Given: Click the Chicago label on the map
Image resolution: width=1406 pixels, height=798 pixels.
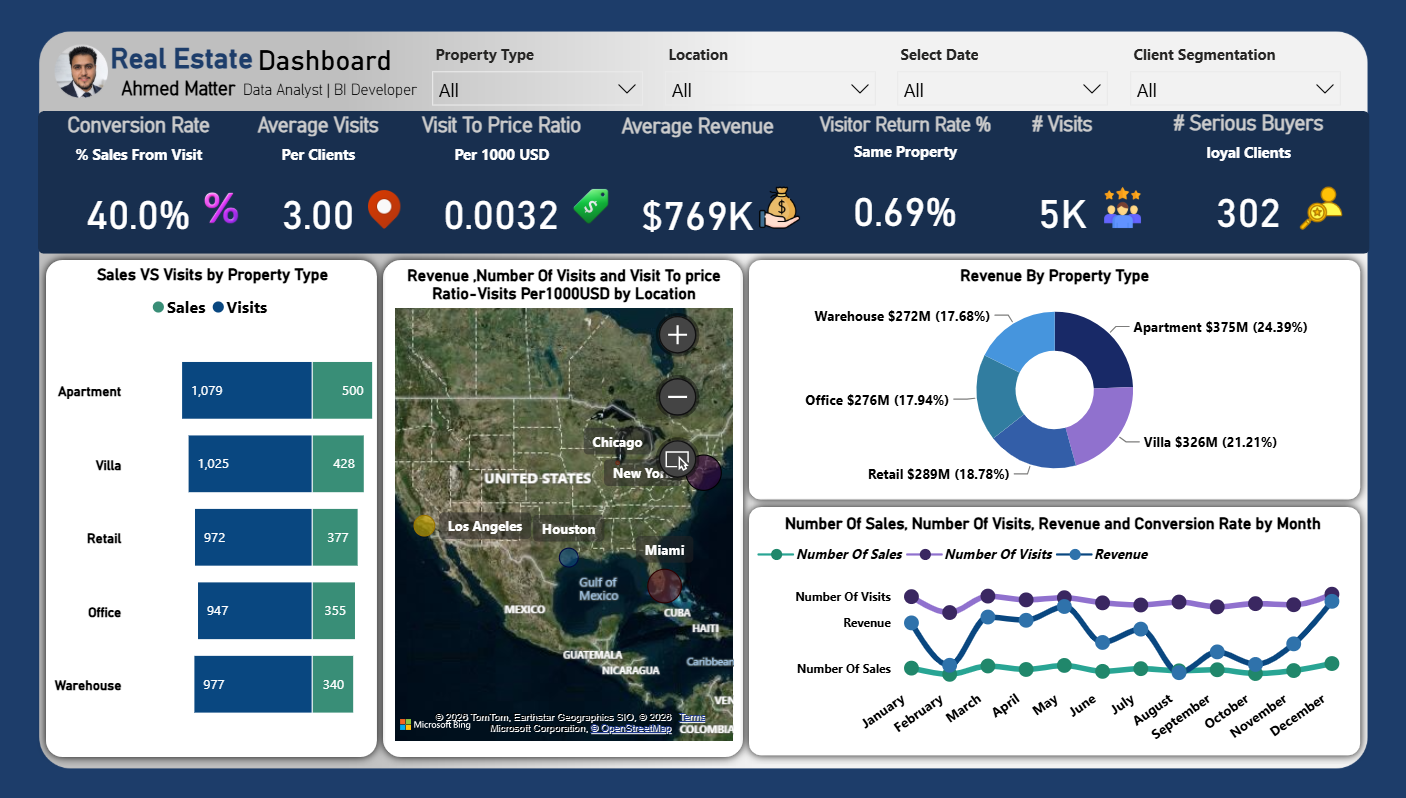Looking at the screenshot, I should (x=617, y=442).
